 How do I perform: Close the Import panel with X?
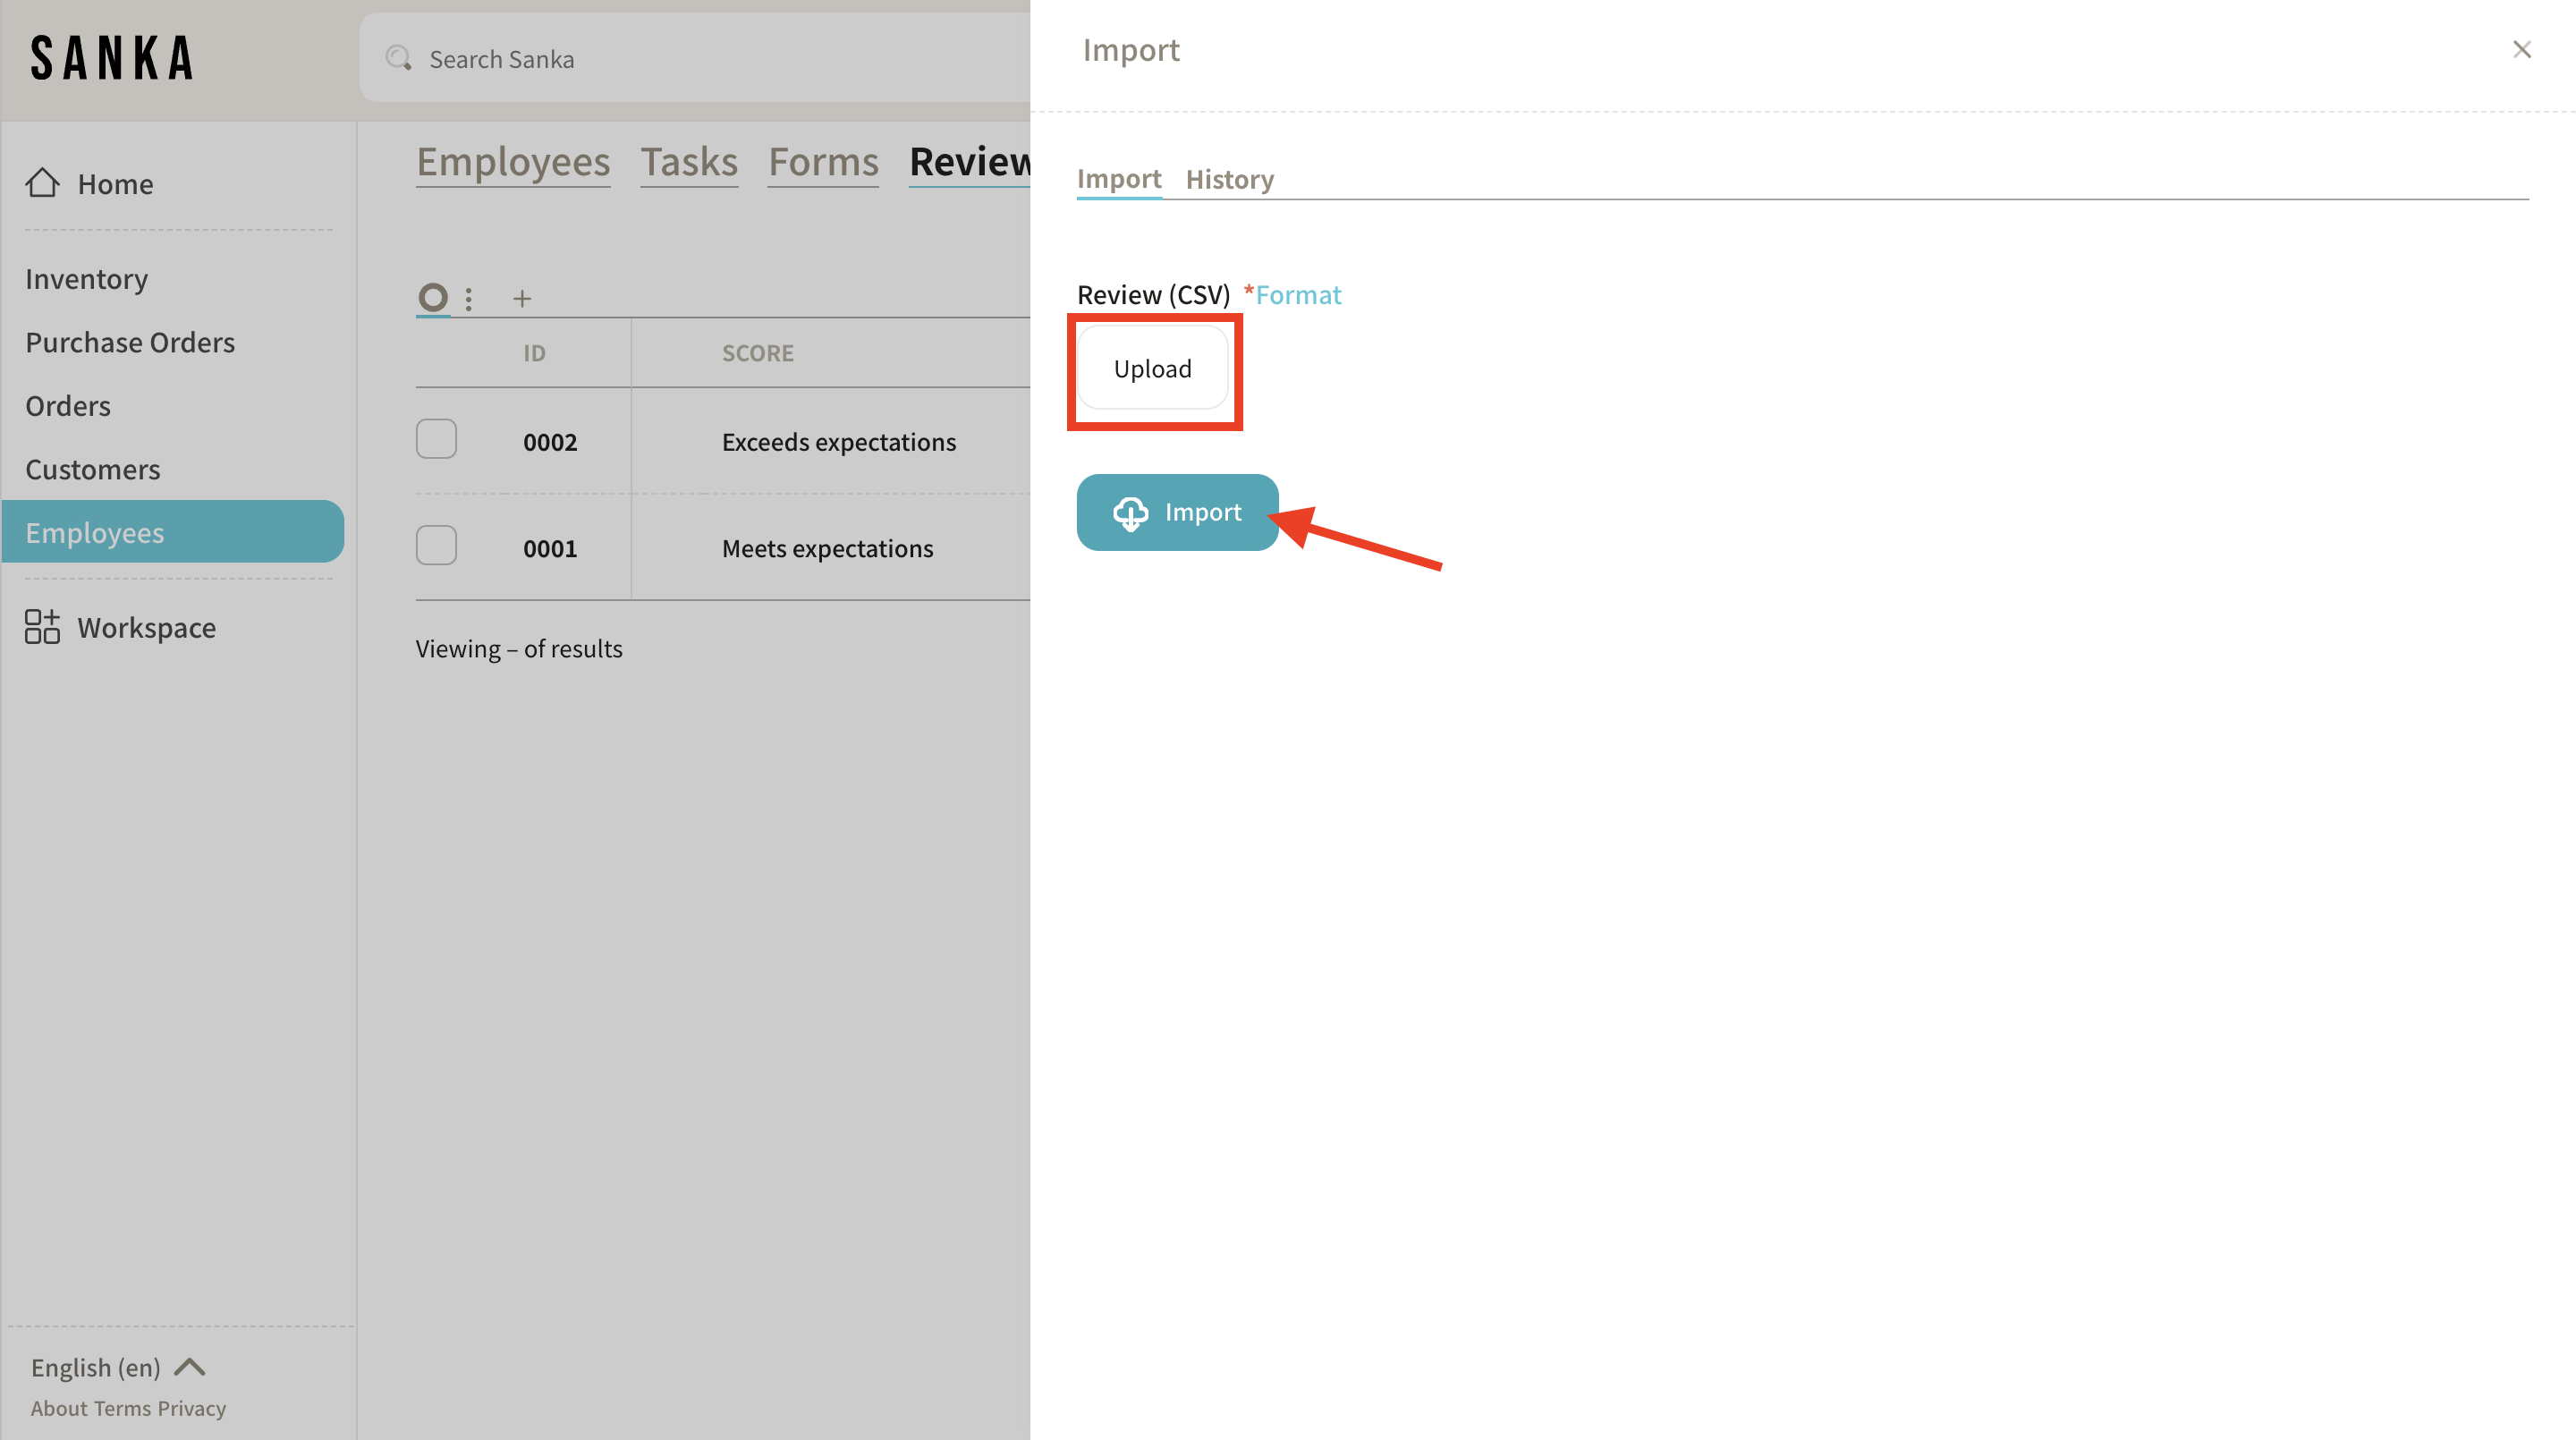pos(2521,49)
